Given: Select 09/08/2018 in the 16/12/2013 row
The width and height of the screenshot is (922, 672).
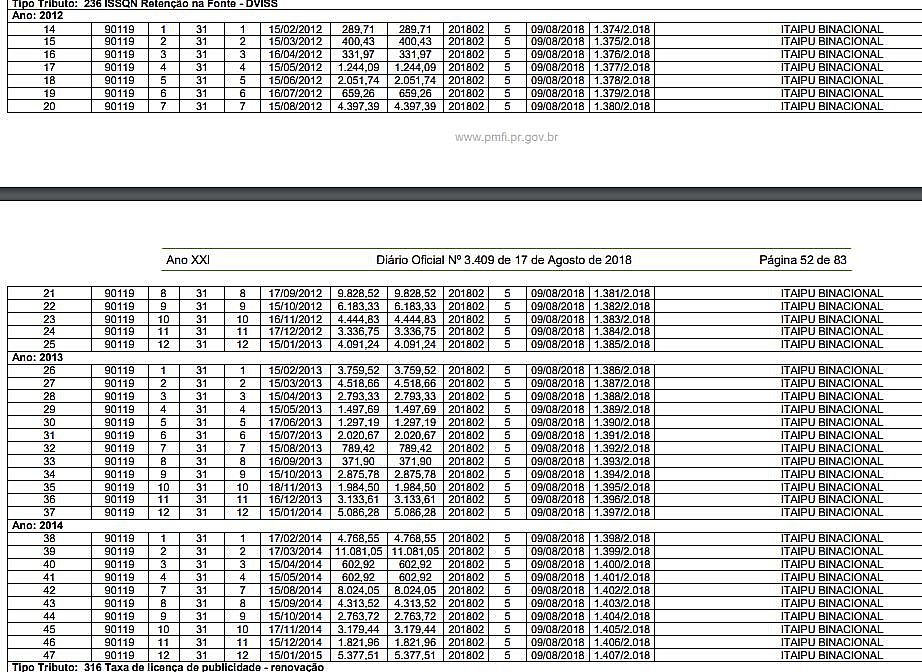Looking at the screenshot, I should tap(558, 499).
